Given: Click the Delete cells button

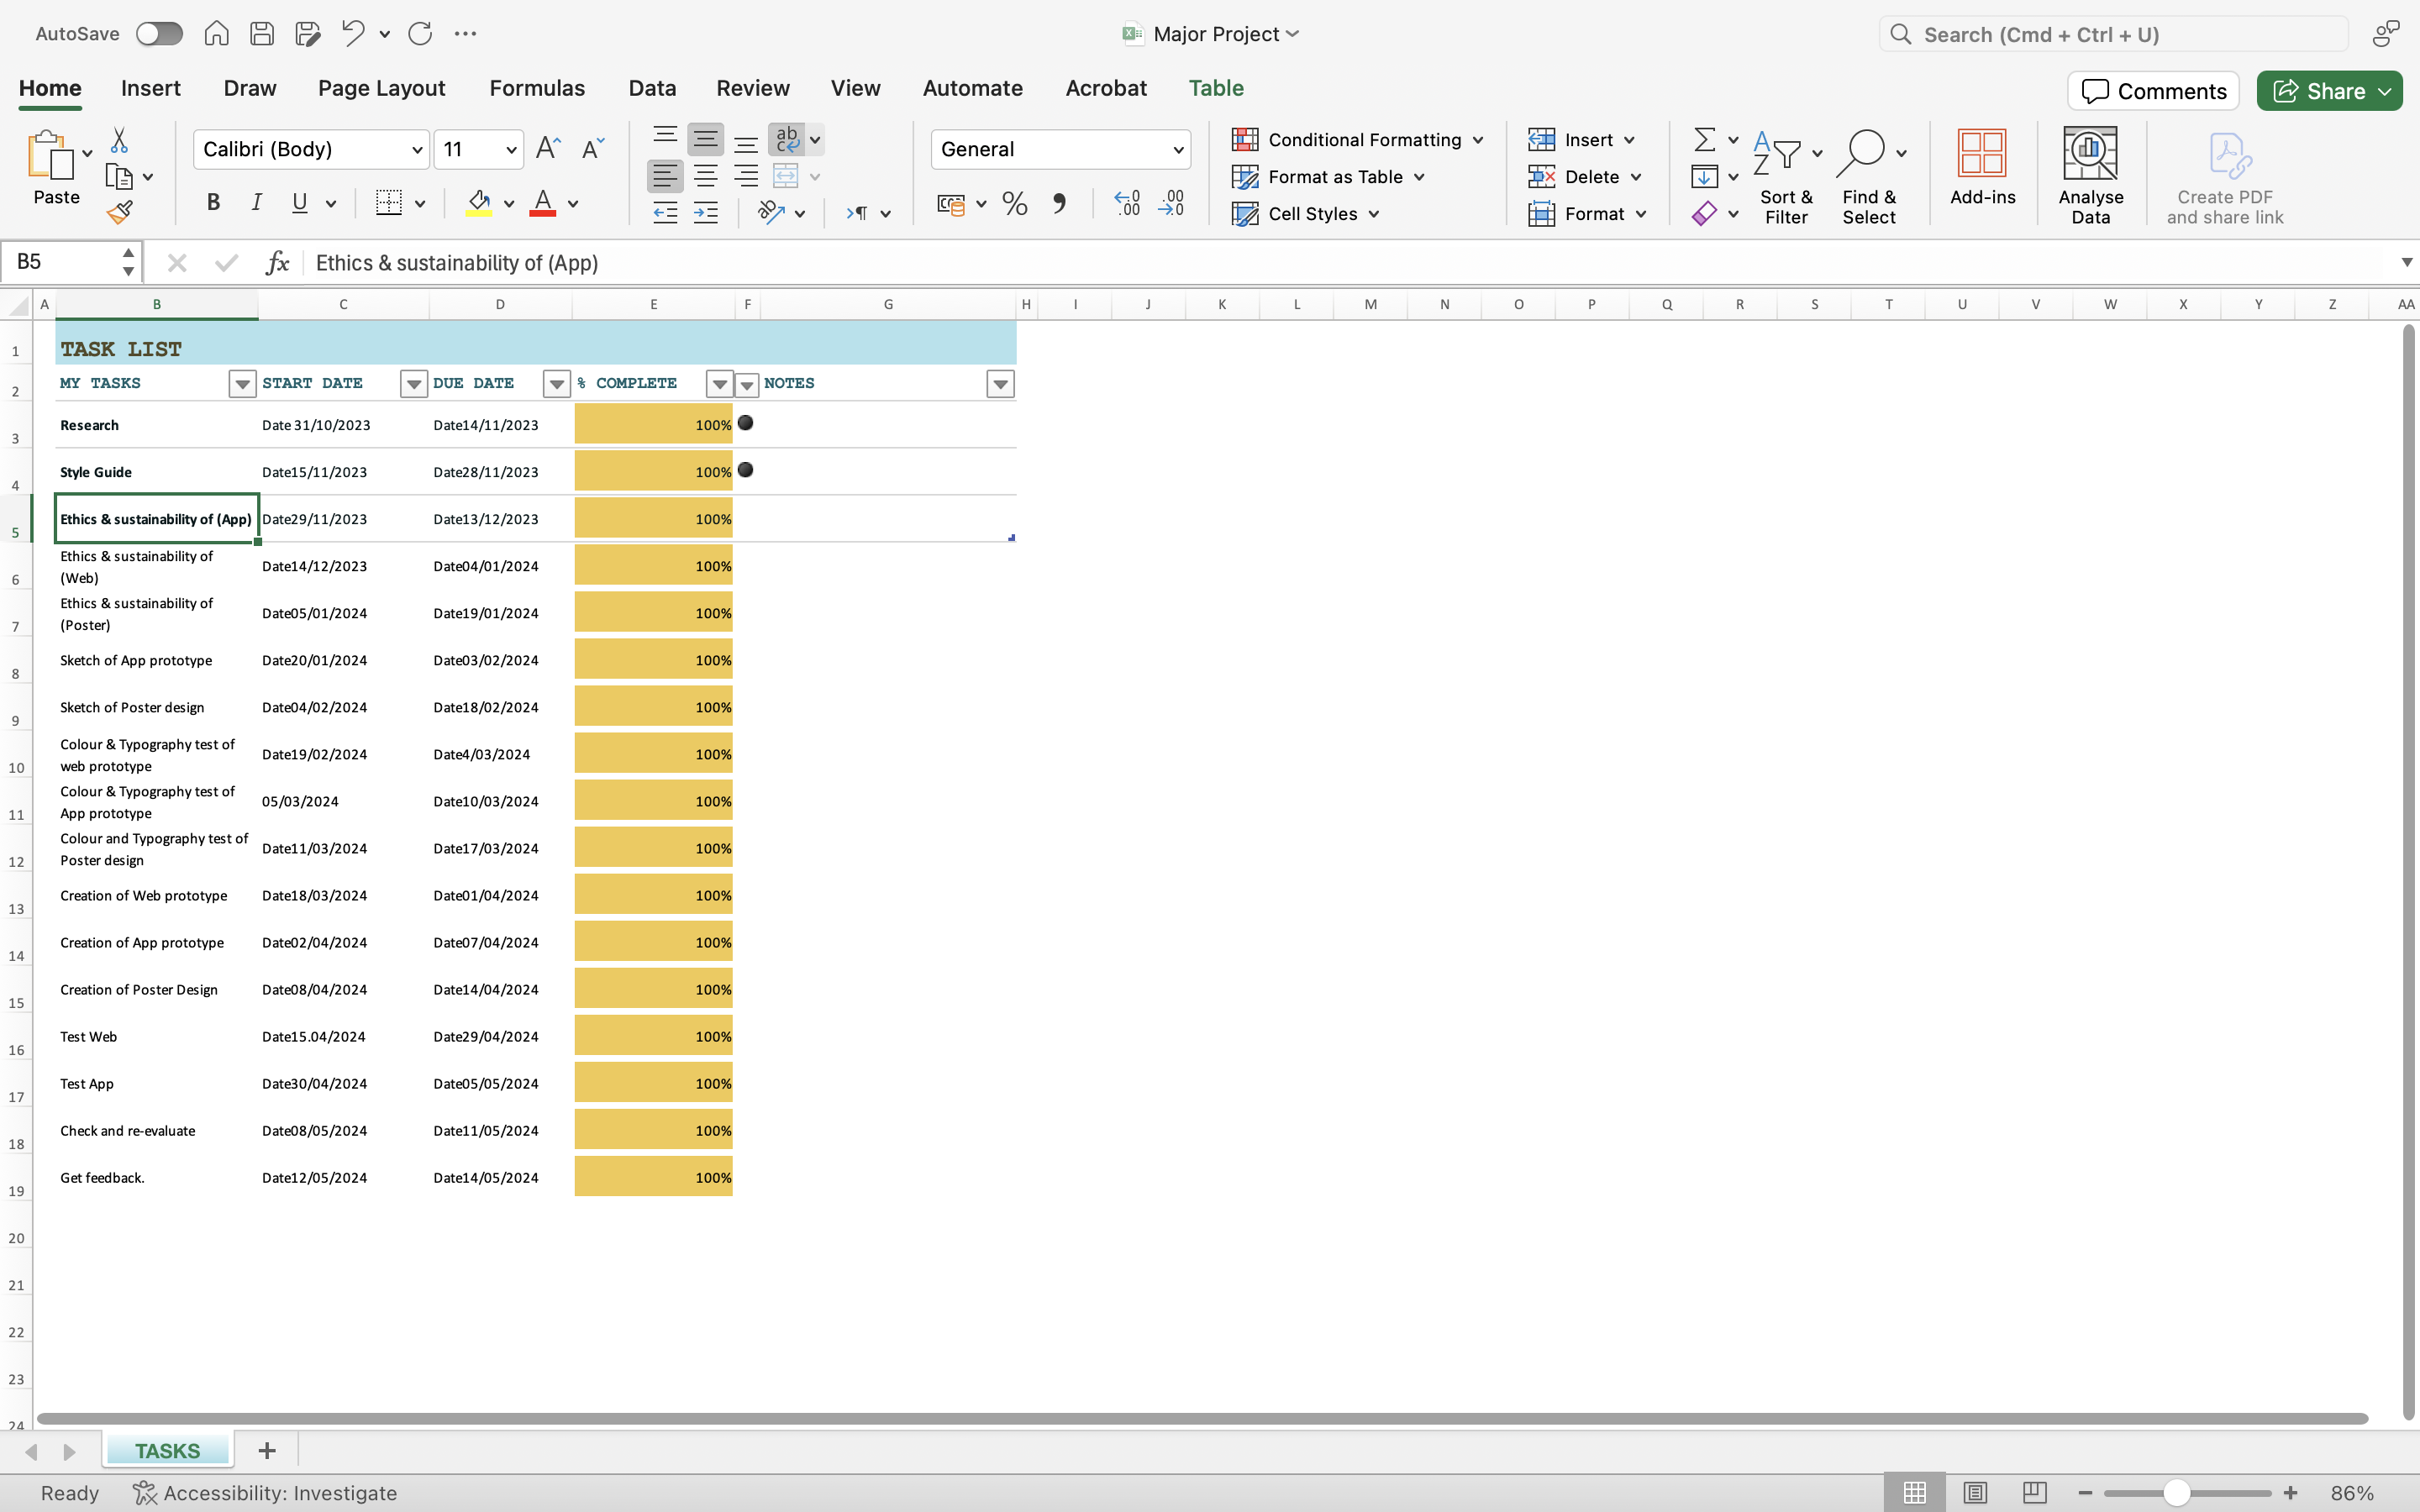Looking at the screenshot, I should click(1584, 177).
